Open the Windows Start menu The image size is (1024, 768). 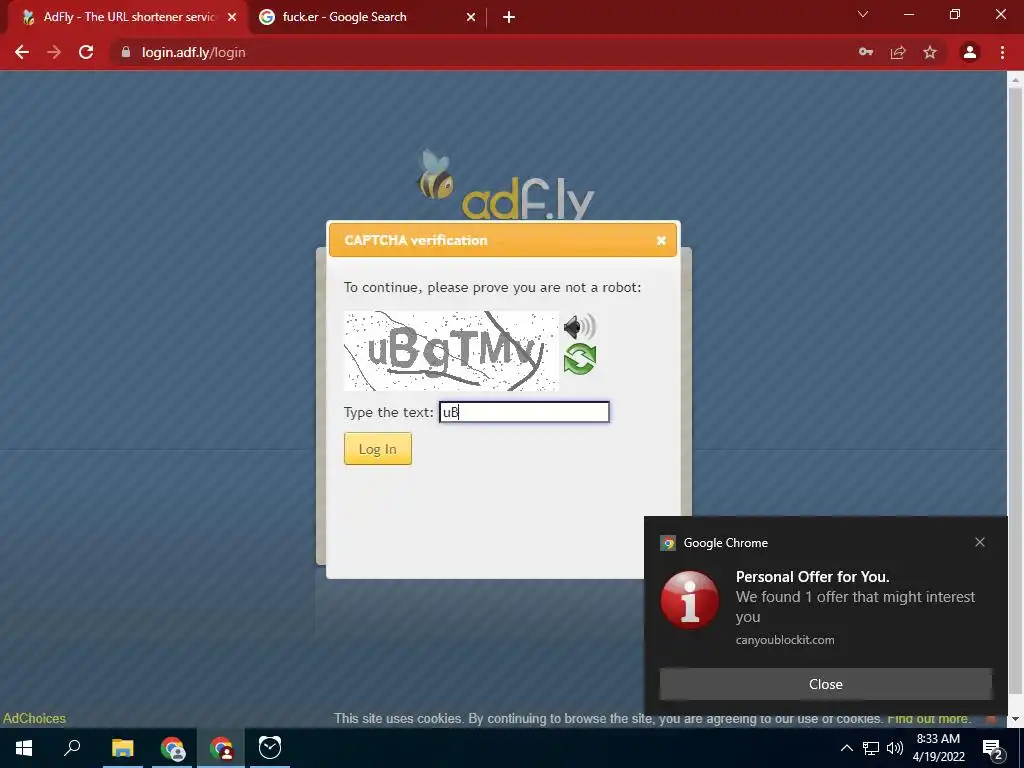click(24, 748)
